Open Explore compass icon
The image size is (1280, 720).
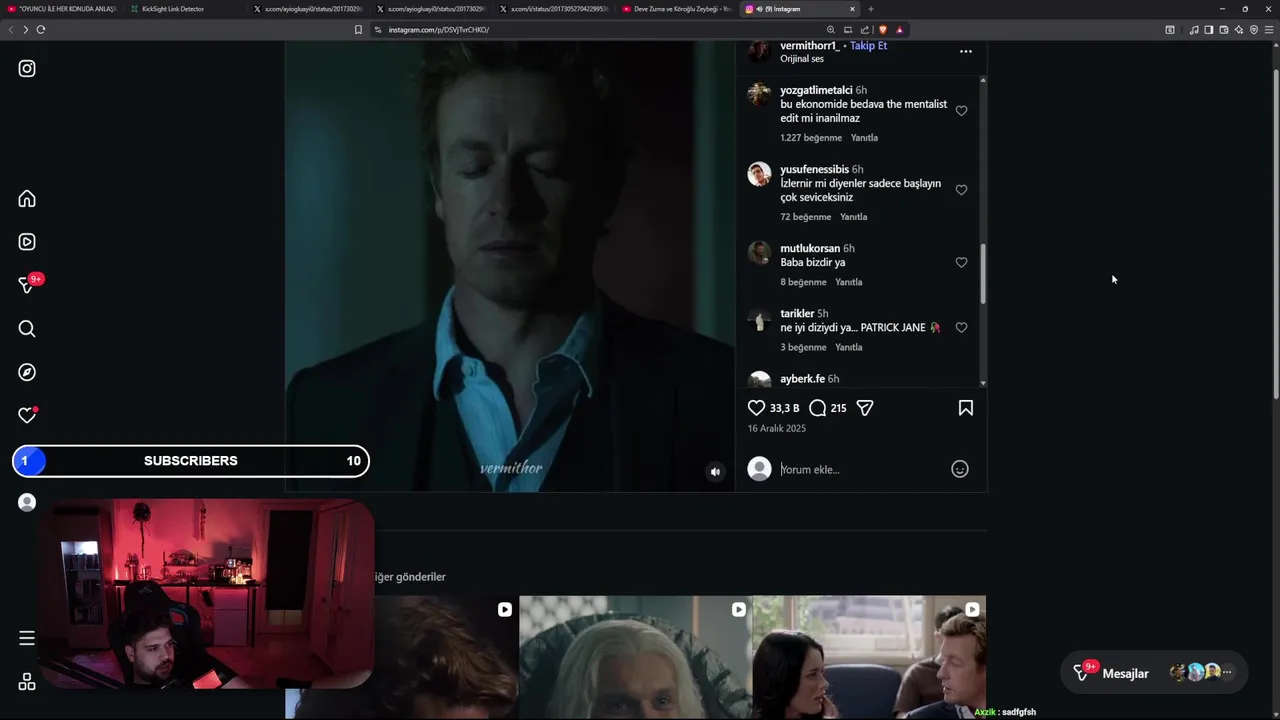click(27, 372)
